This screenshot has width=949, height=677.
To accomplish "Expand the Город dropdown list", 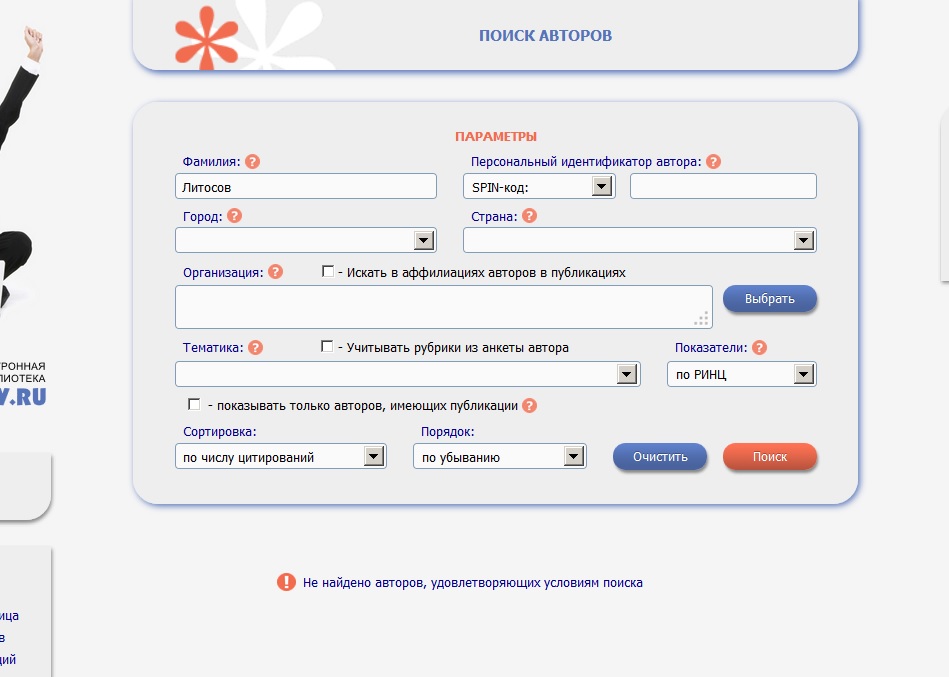I will [423, 240].
